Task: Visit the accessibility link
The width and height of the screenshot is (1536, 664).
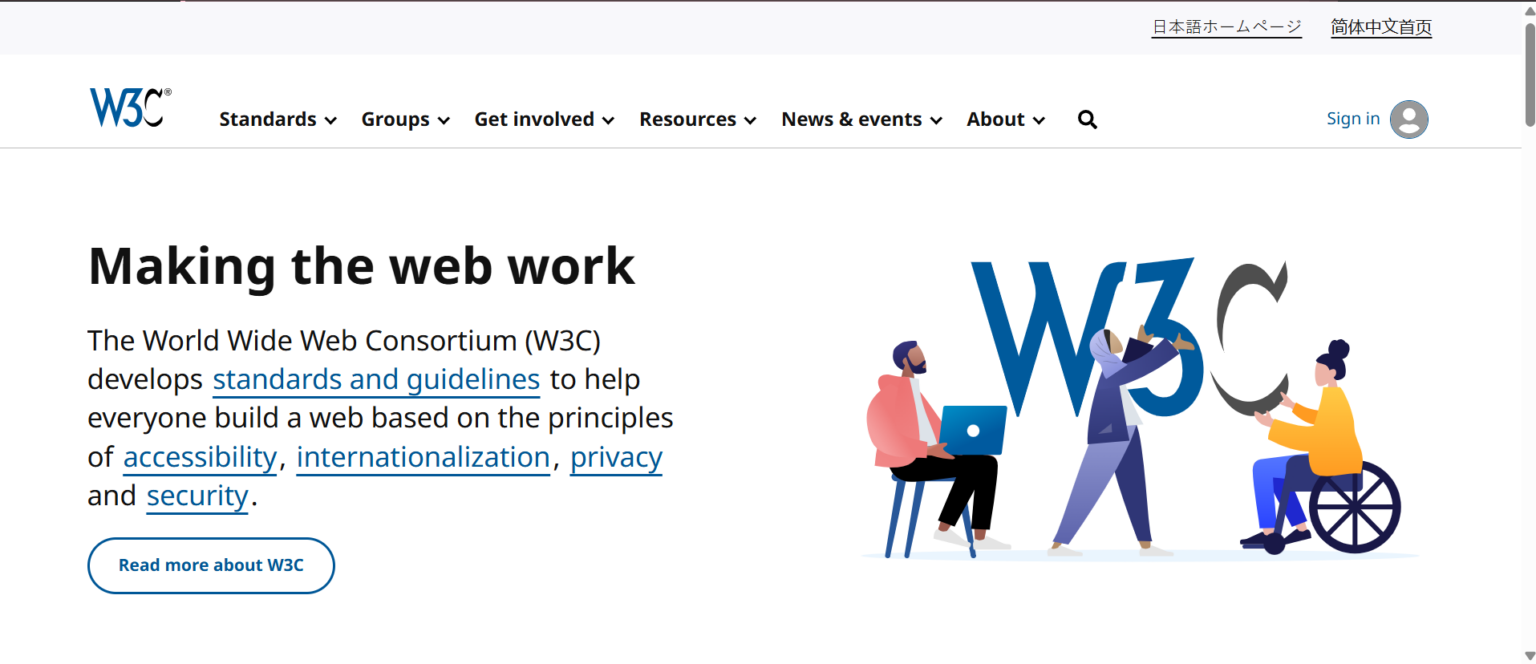Action: point(199,457)
